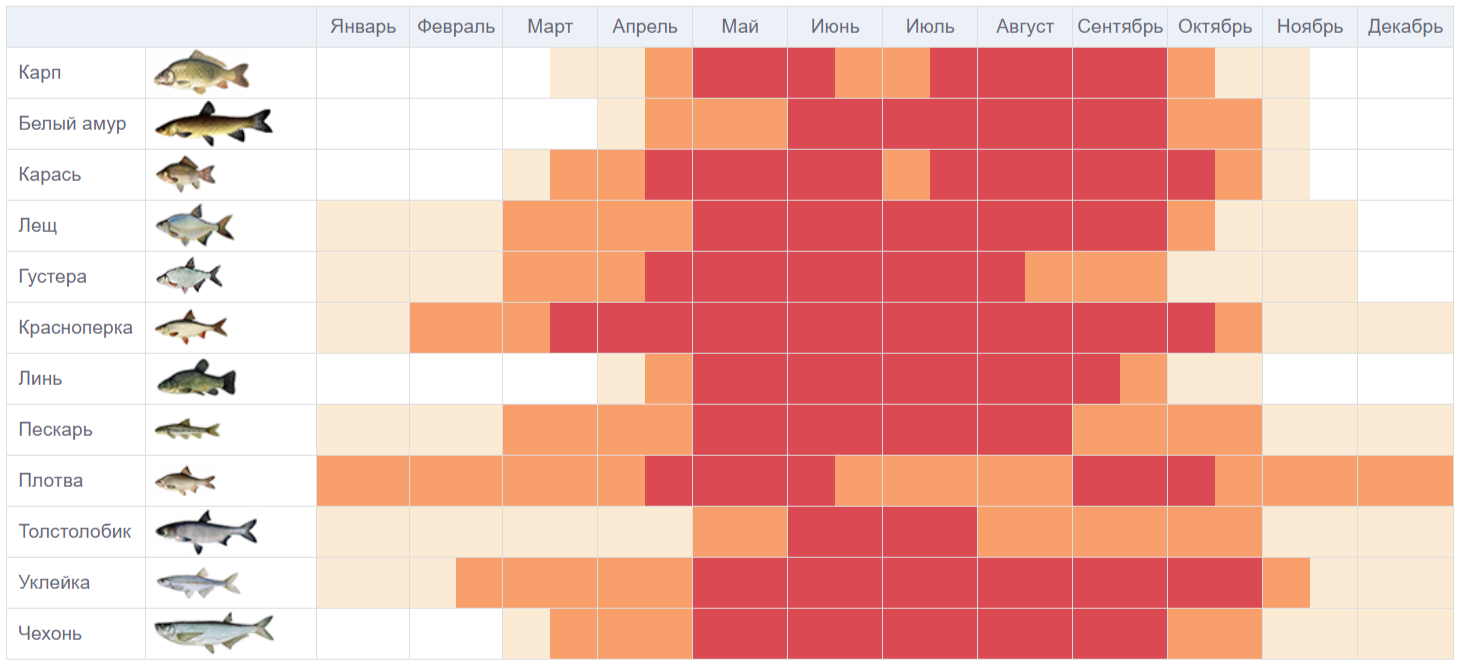This screenshot has width=1458, height=665.
Task: Click the Чехонь fish picture
Action: [213, 633]
